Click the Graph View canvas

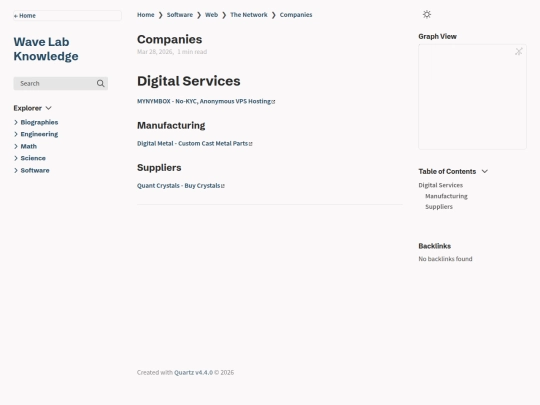(472, 97)
